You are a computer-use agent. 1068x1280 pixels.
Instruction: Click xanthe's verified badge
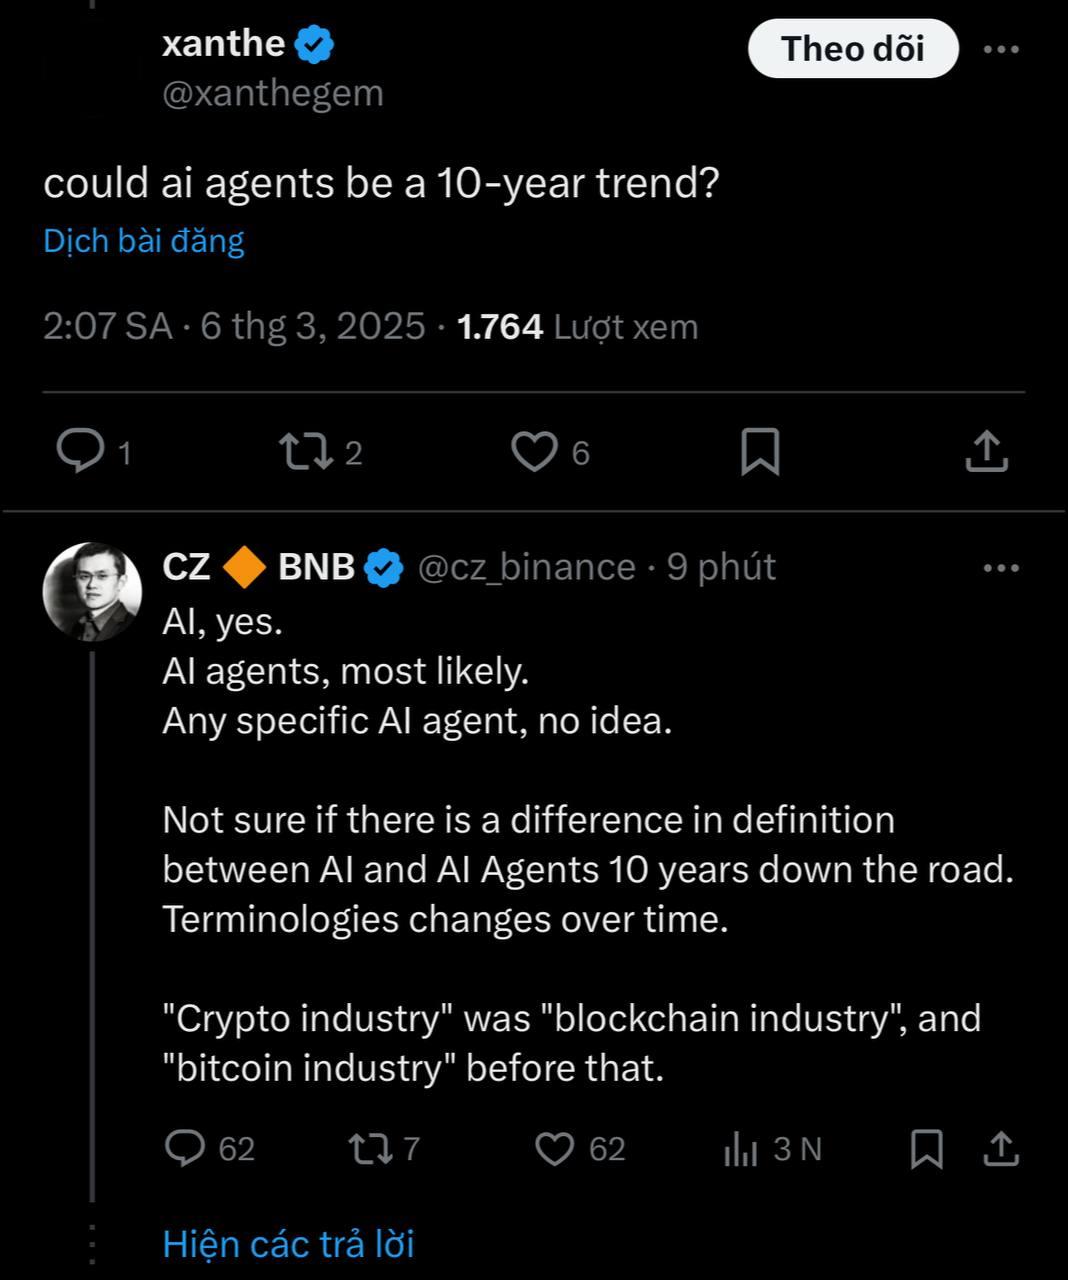coord(314,45)
